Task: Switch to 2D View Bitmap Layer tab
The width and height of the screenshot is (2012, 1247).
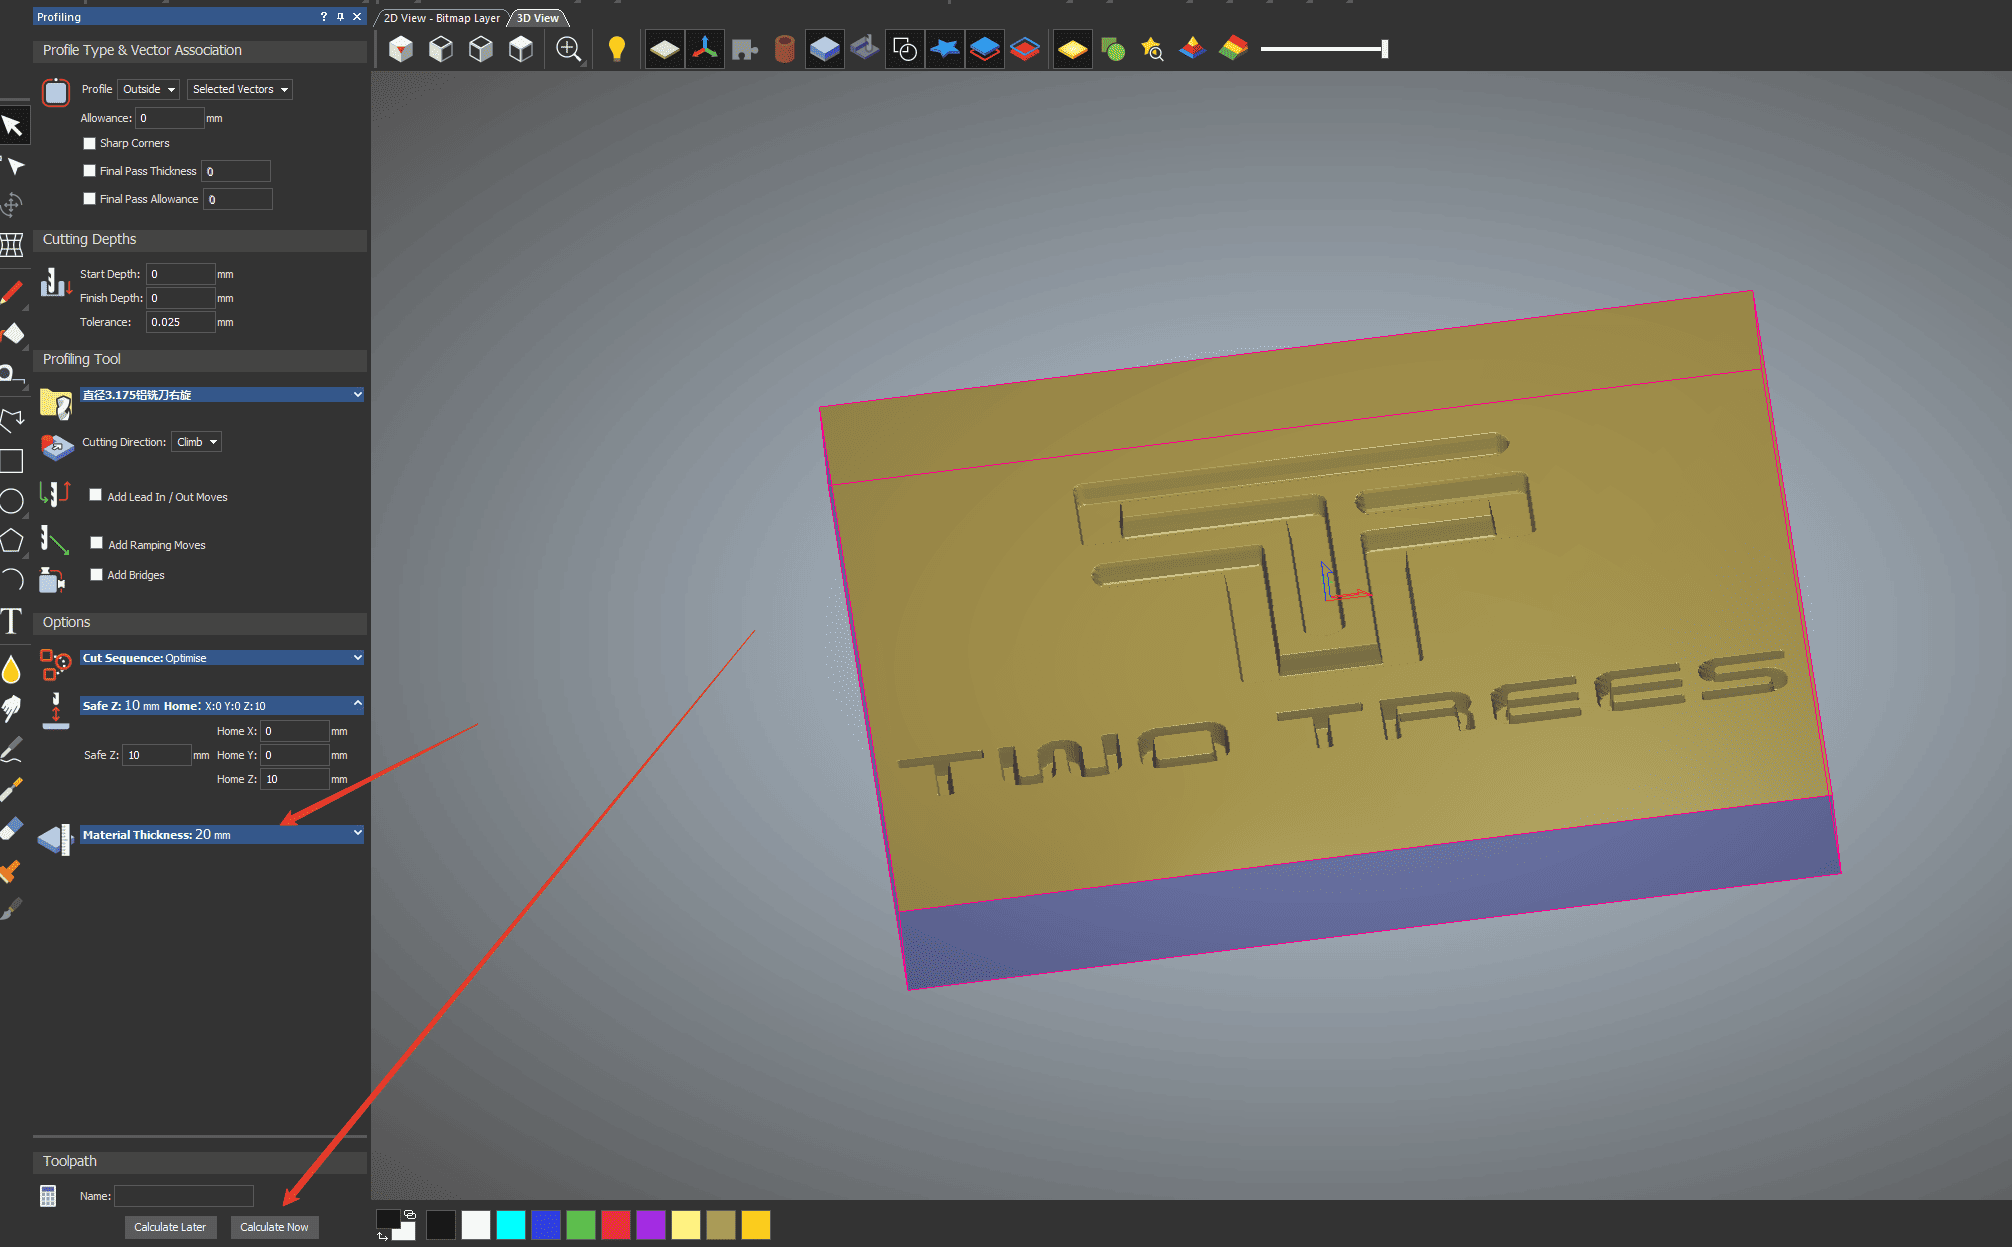Action: (441, 18)
